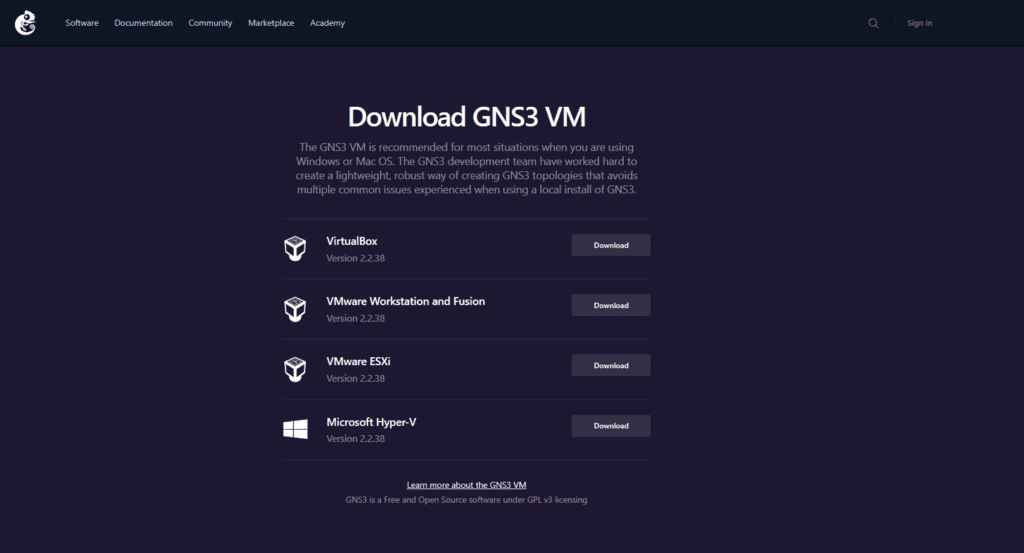
Task: Click the Microsoft Hyper-V title text
Action: [372, 422]
